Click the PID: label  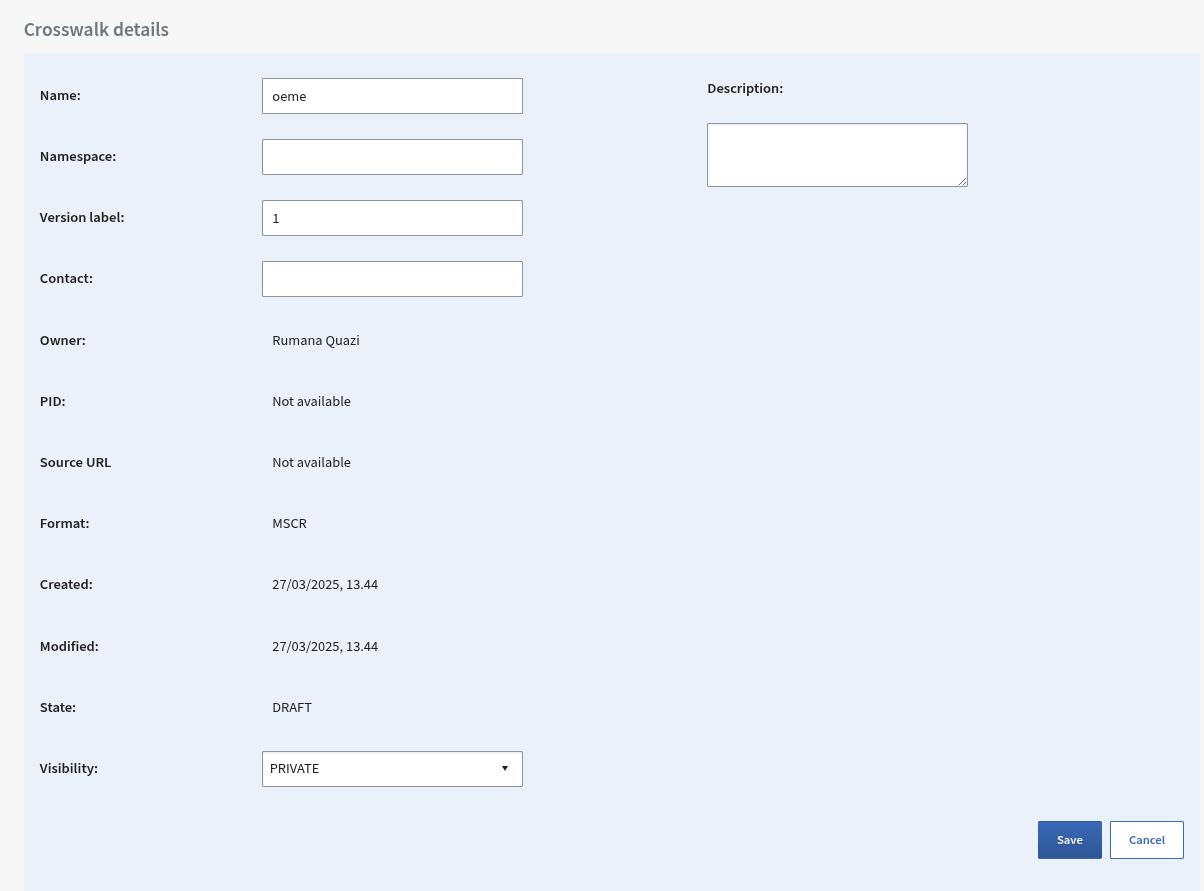(x=53, y=401)
